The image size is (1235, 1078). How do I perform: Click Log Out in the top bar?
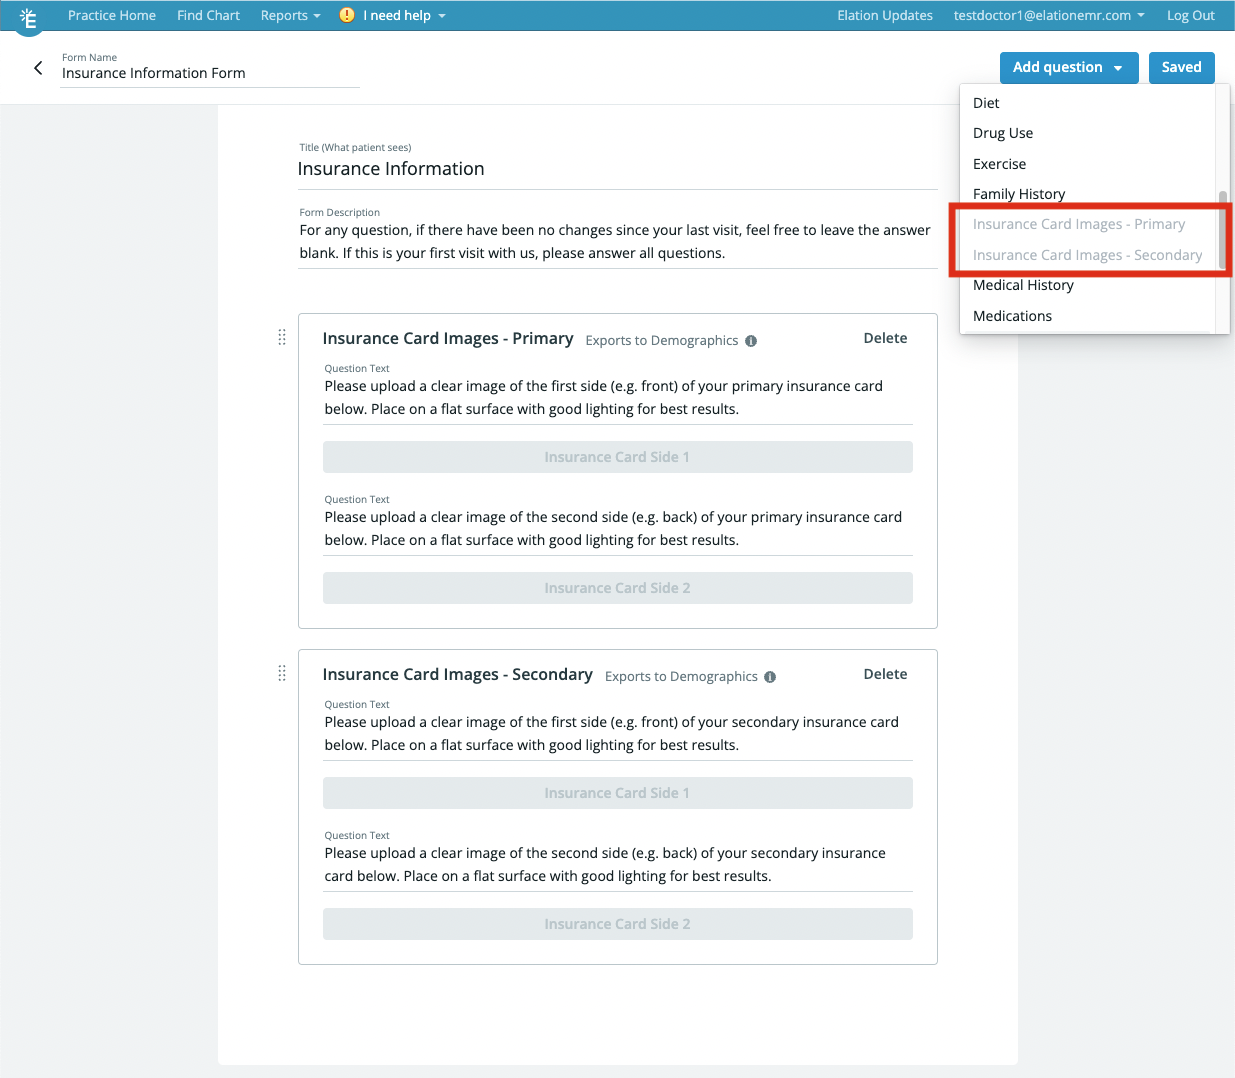coord(1190,15)
